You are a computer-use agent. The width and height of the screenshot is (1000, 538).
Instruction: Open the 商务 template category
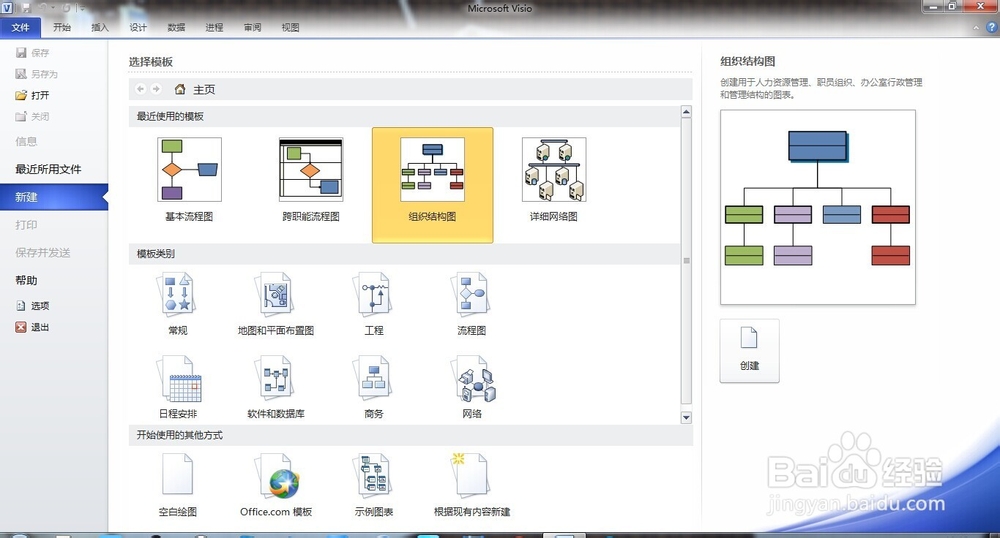coord(374,388)
